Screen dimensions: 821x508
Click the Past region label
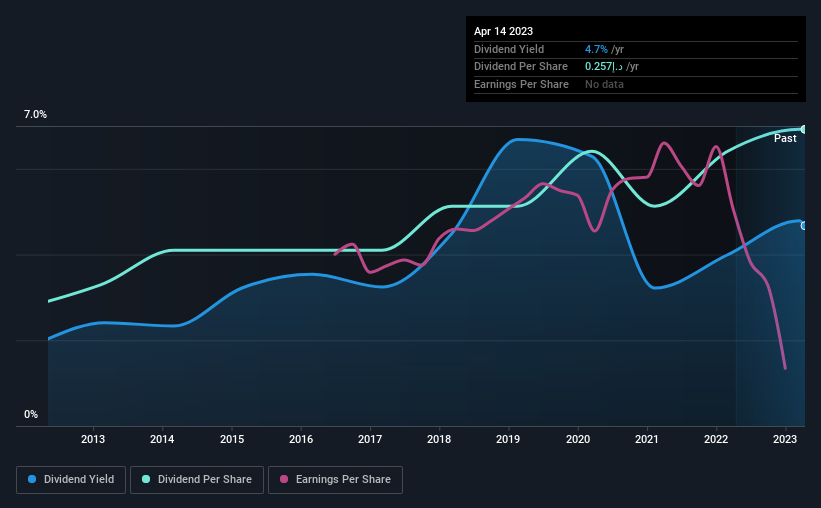point(785,138)
